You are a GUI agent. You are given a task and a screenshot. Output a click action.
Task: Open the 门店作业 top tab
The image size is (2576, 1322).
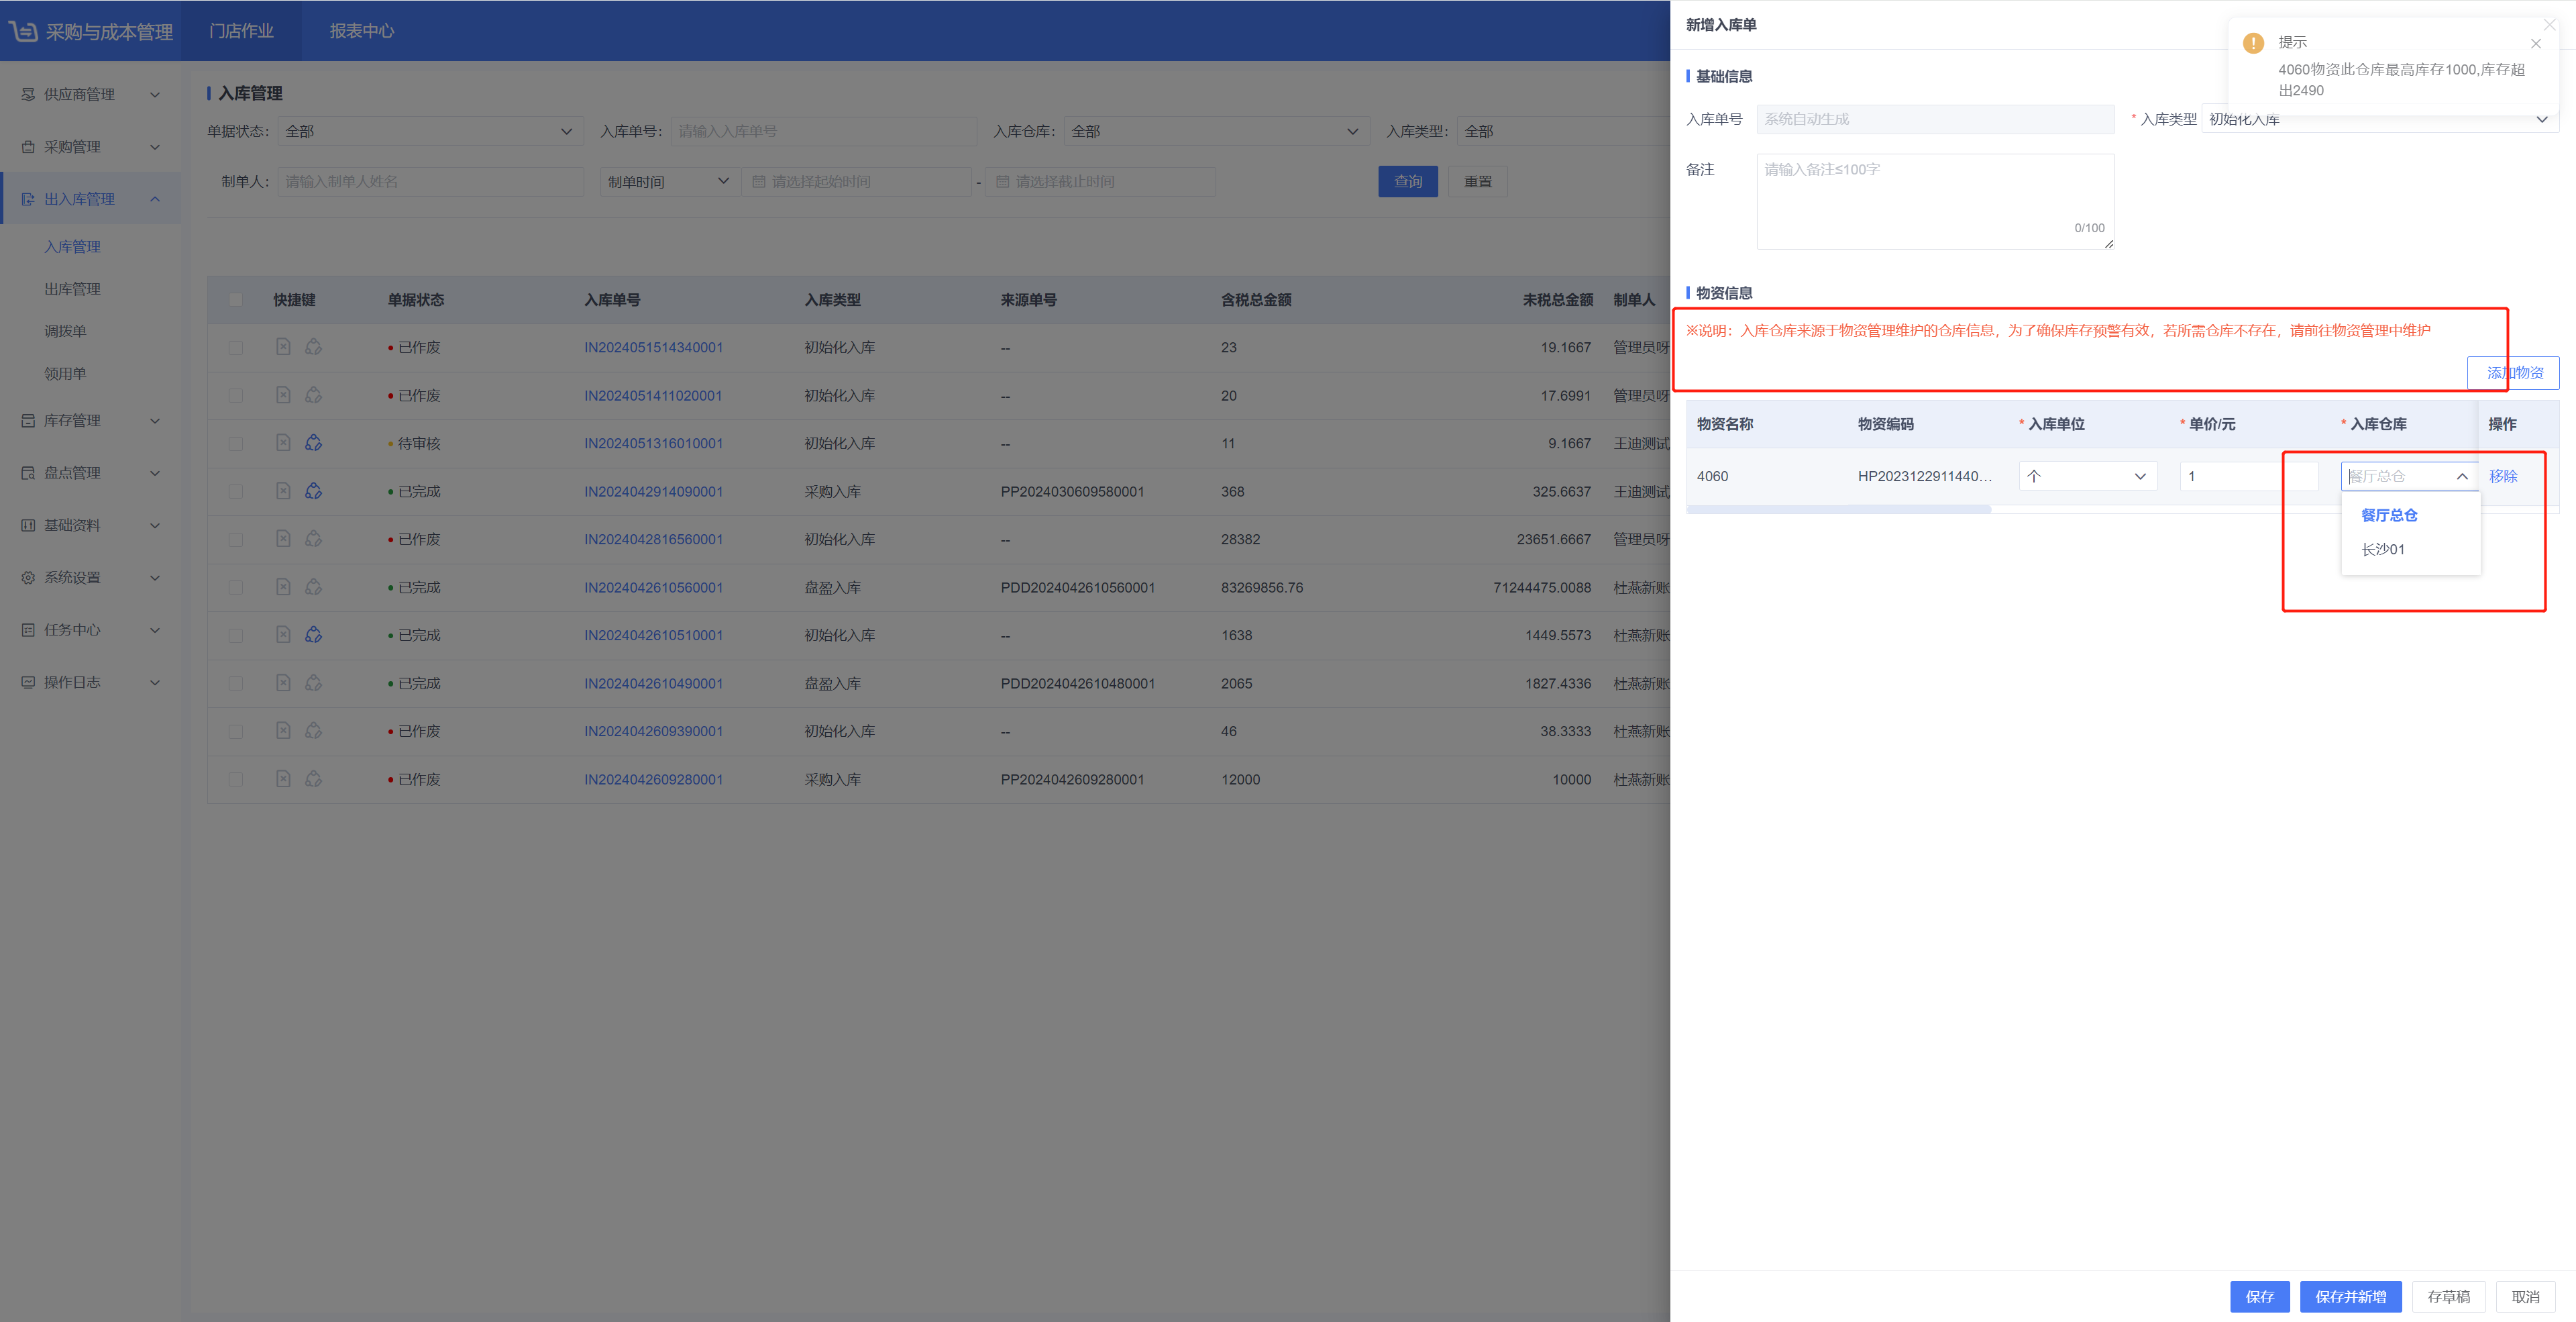click(241, 31)
